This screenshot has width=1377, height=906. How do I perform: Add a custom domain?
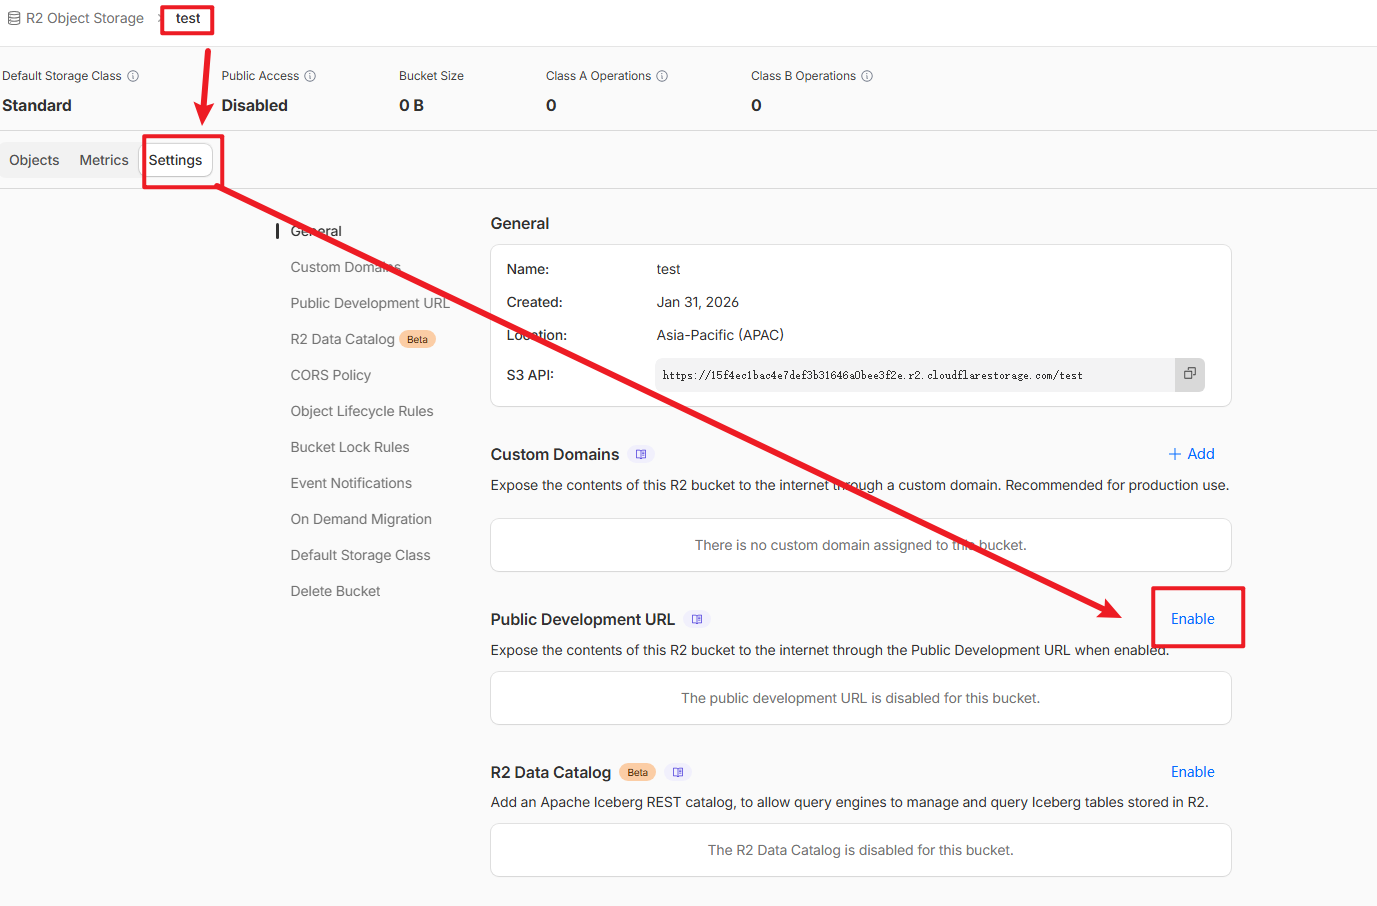(1191, 454)
